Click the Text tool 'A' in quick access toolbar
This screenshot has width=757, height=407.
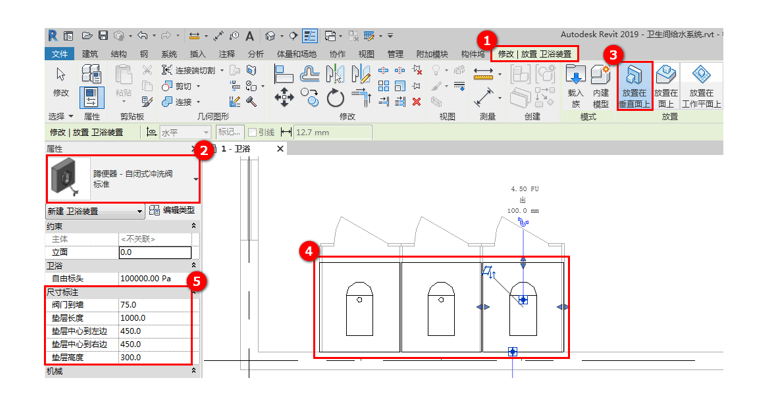pyautogui.click(x=250, y=36)
